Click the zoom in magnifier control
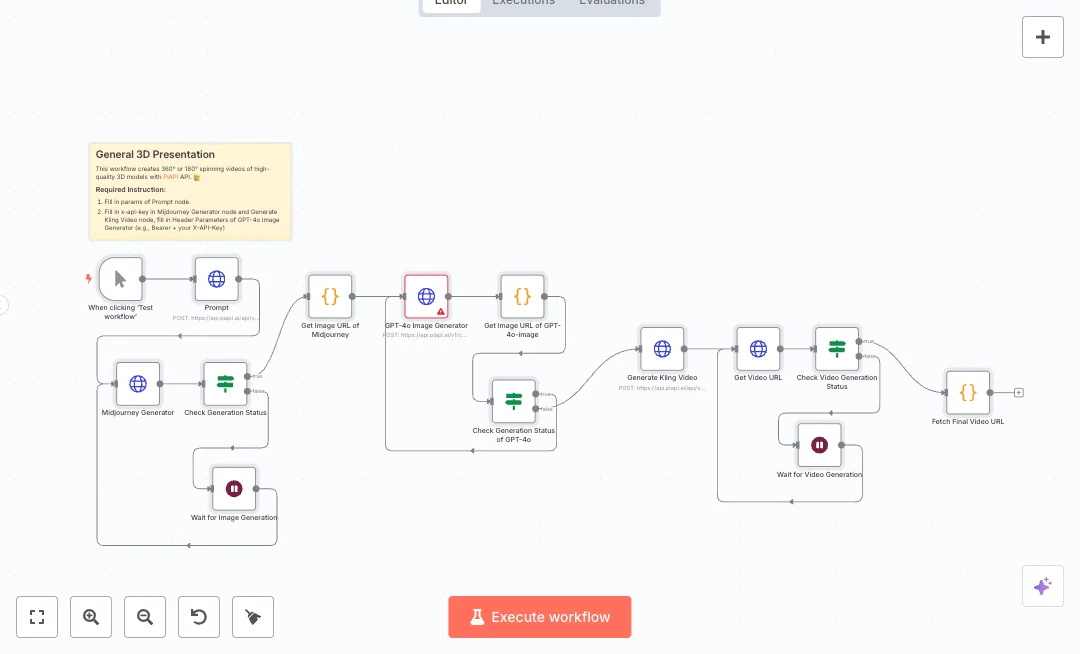1080x654 pixels. [x=91, y=617]
